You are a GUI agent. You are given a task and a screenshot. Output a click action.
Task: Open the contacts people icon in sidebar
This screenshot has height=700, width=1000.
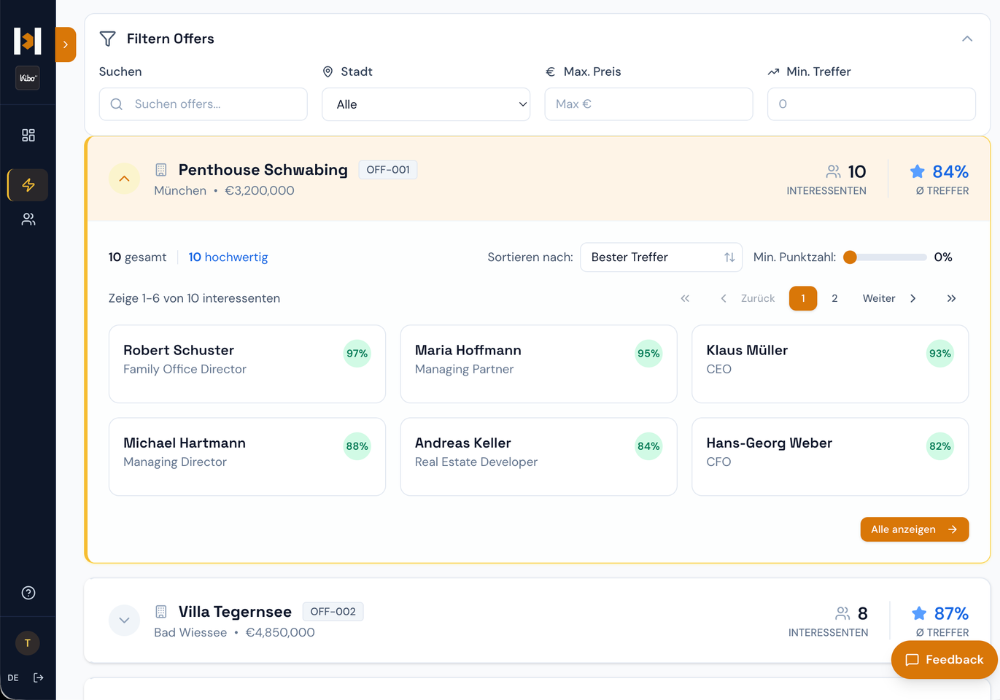click(28, 219)
